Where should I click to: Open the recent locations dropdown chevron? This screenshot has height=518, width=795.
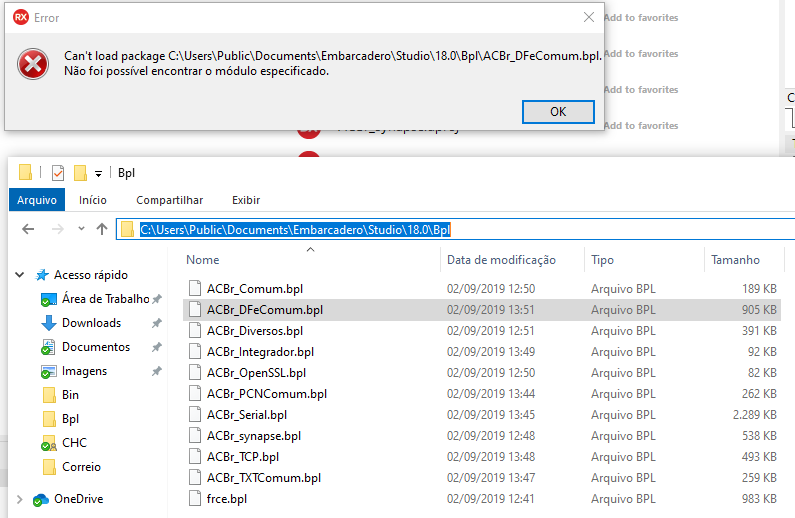(81, 229)
